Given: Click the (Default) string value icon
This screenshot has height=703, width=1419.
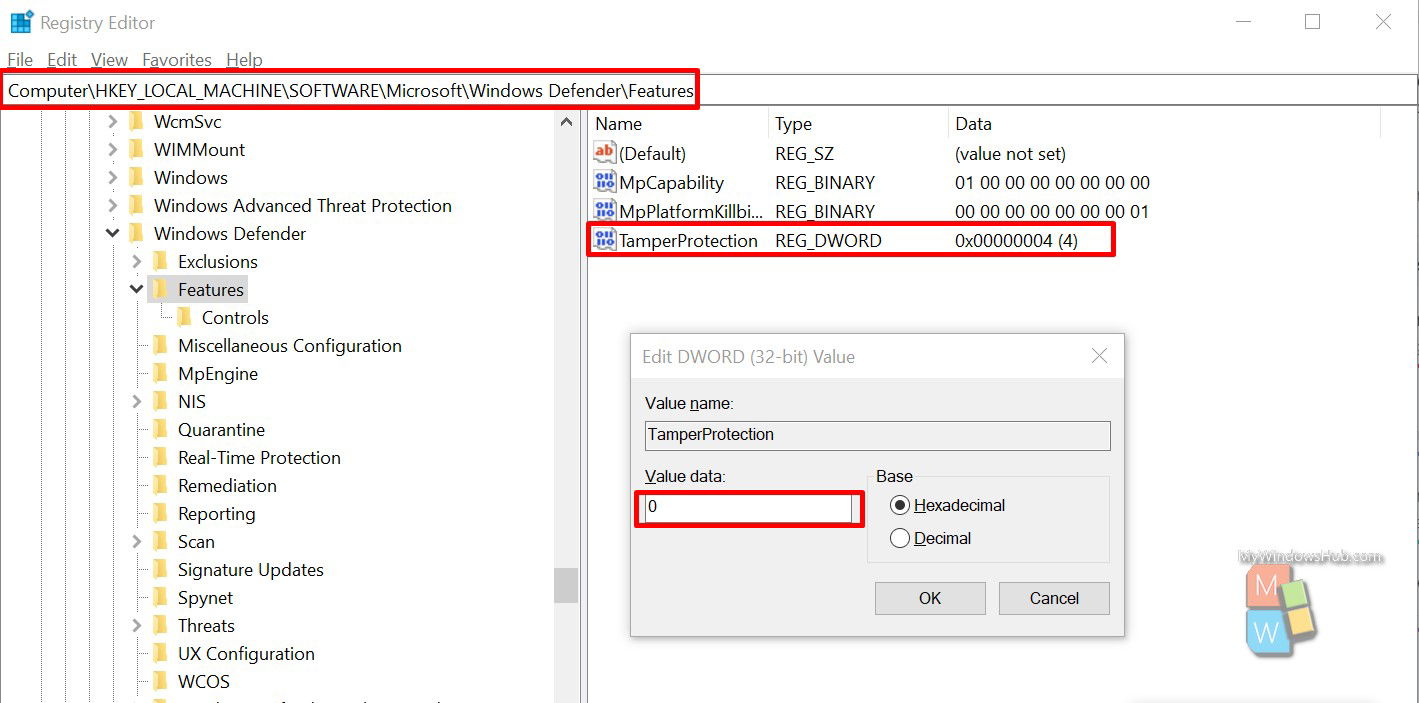Looking at the screenshot, I should (x=605, y=153).
